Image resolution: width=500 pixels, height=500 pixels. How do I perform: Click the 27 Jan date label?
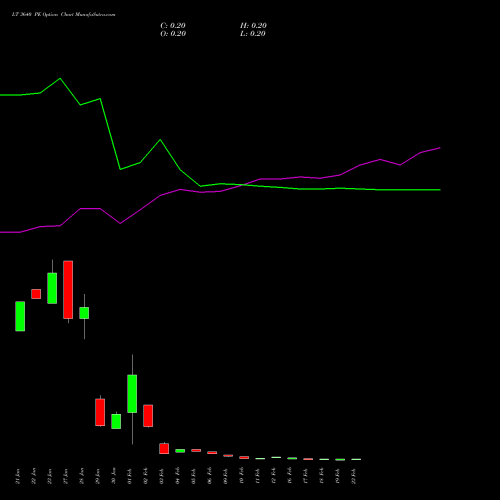coord(66,476)
